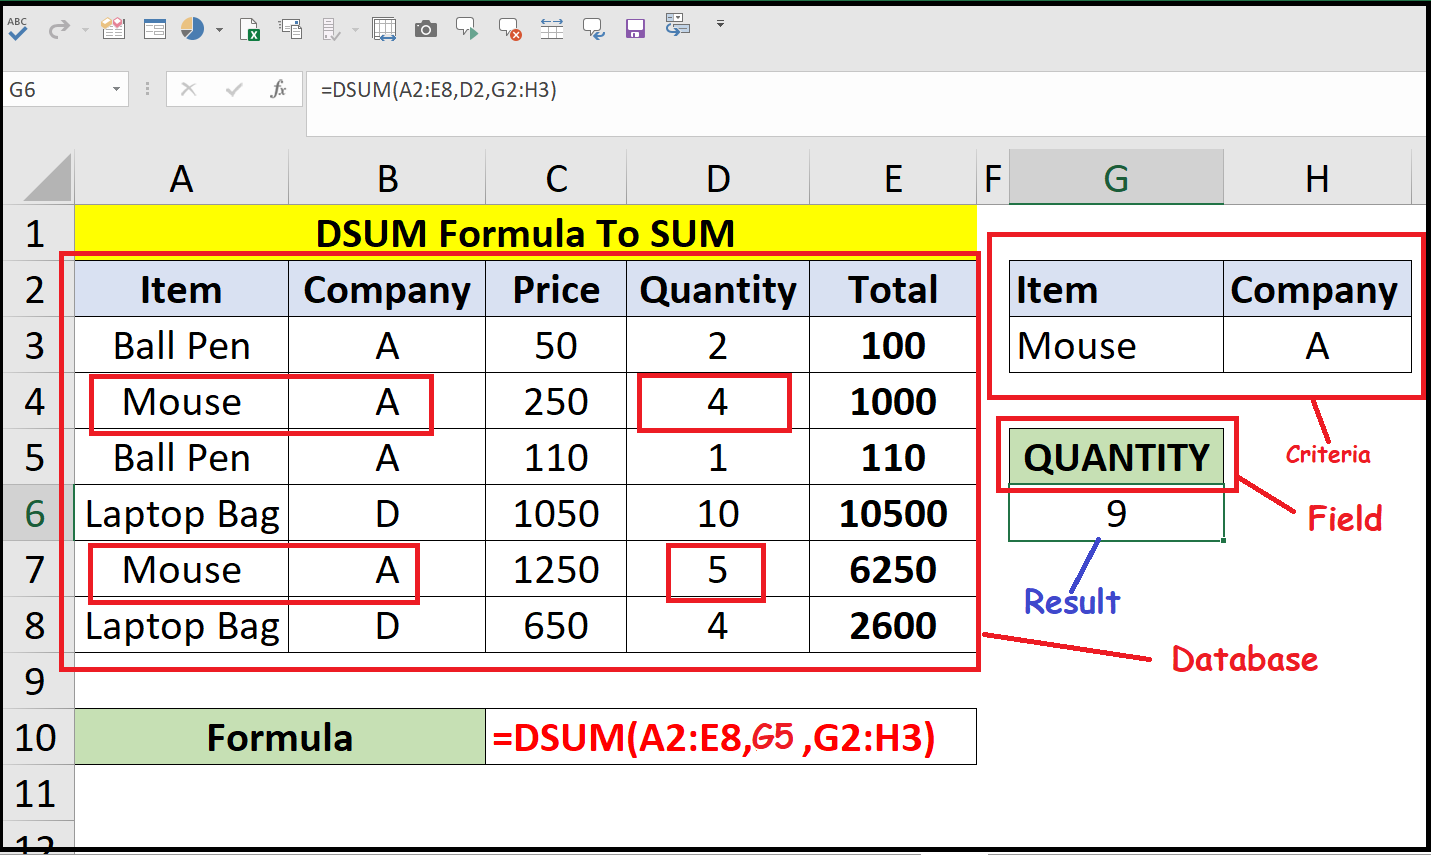Image resolution: width=1431 pixels, height=855 pixels.
Task: Select row 6 header
Action: pos(37,512)
